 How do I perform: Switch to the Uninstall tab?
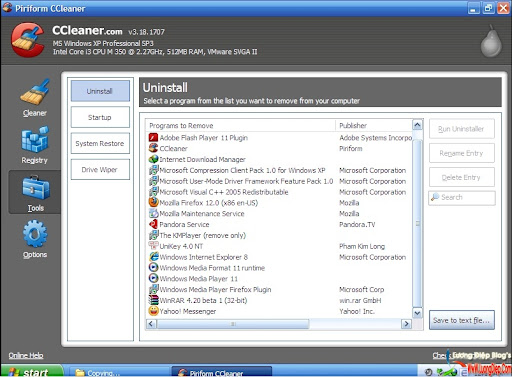100,91
